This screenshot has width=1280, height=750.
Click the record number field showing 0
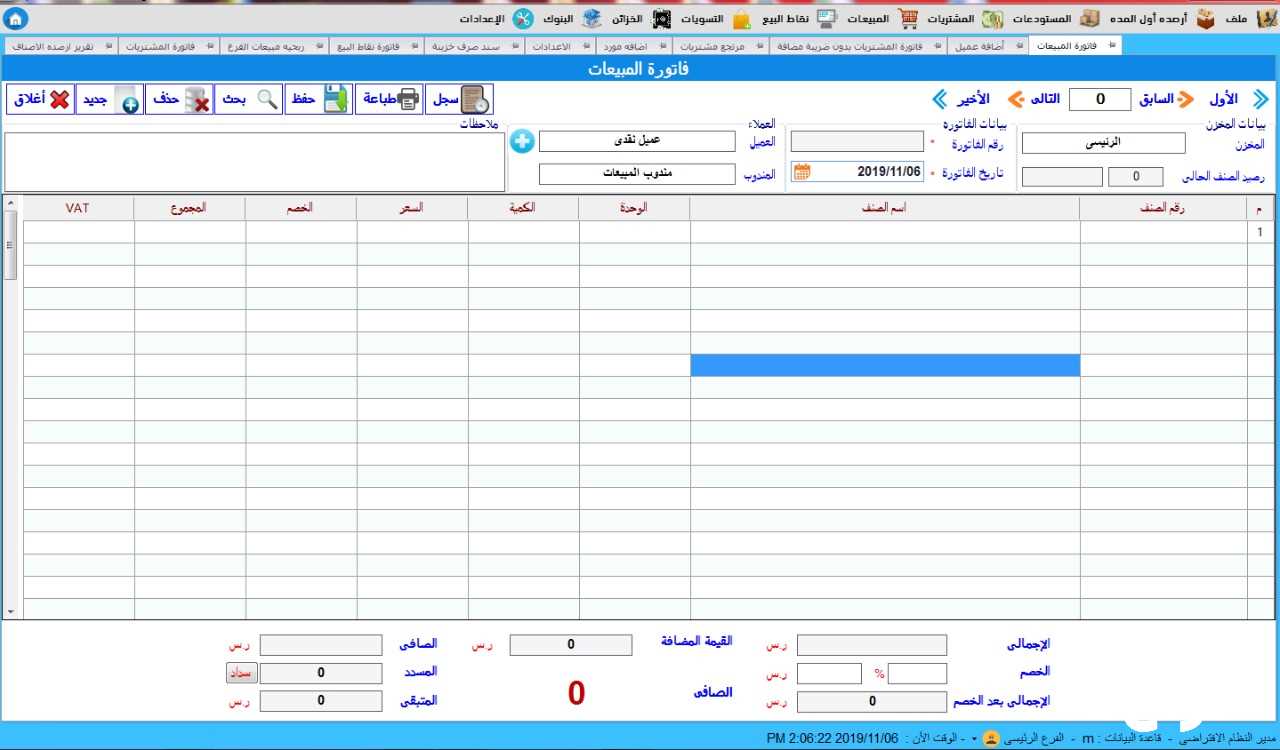coord(1100,99)
